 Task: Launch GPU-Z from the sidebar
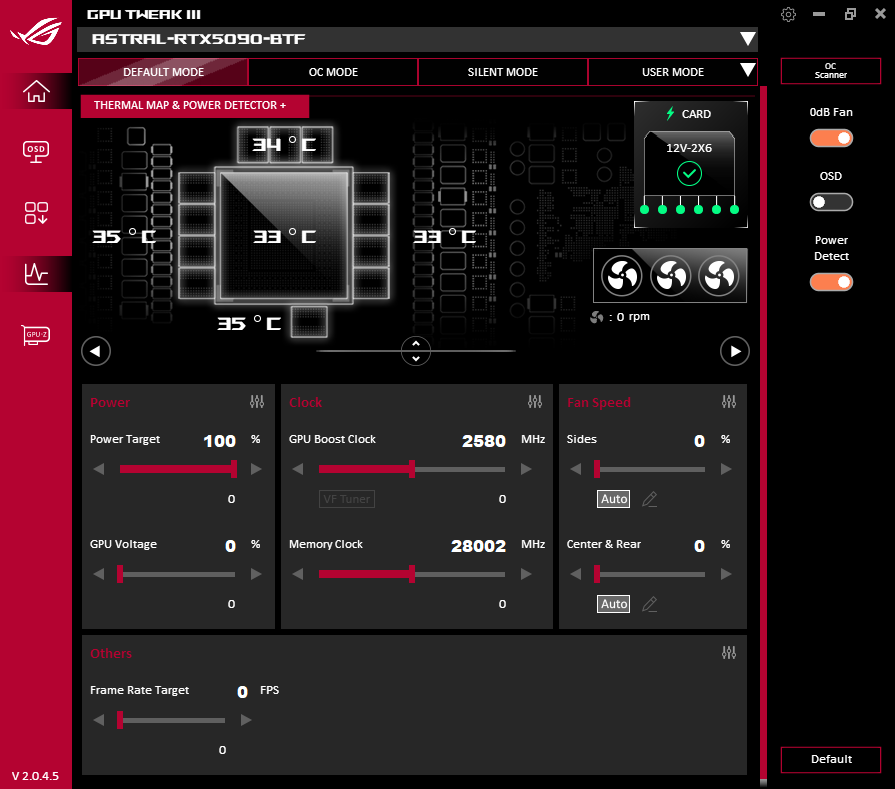pyautogui.click(x=36, y=335)
